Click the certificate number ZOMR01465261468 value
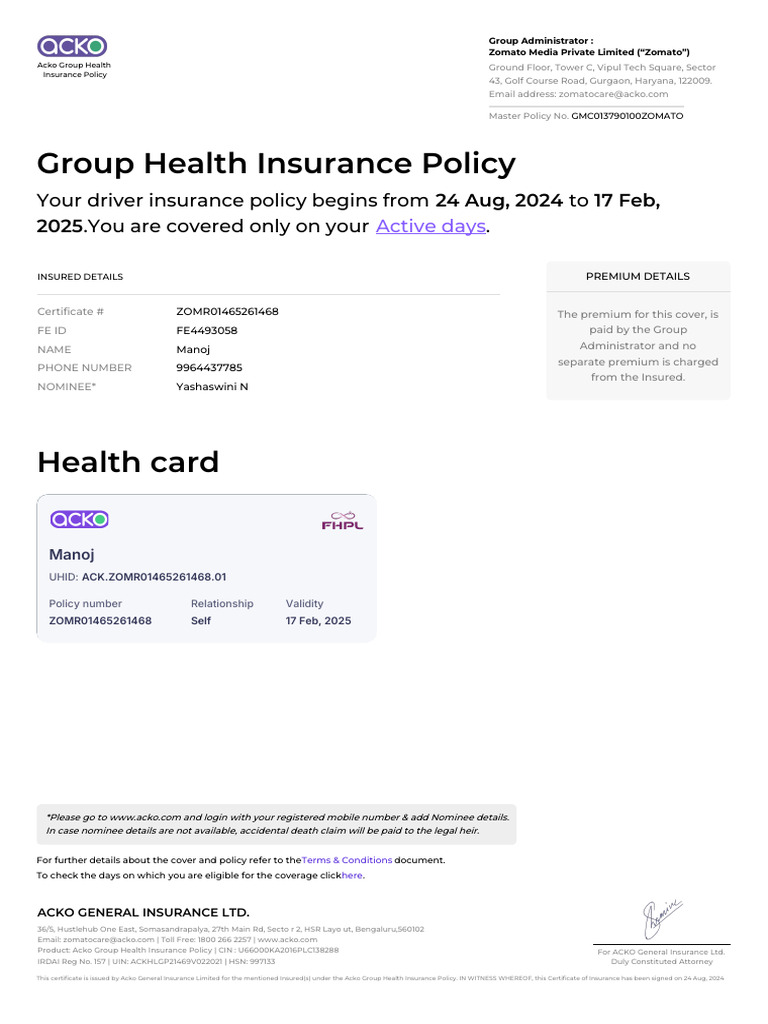The height and width of the screenshot is (1024, 768). [x=227, y=311]
